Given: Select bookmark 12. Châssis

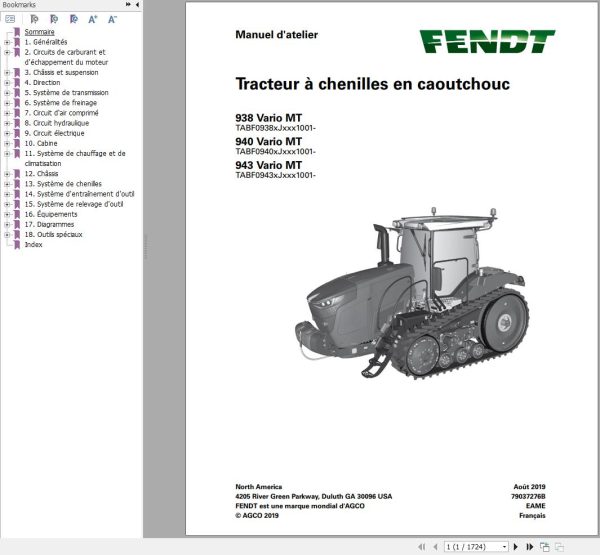Looking at the screenshot, I should pyautogui.click(x=41, y=173).
